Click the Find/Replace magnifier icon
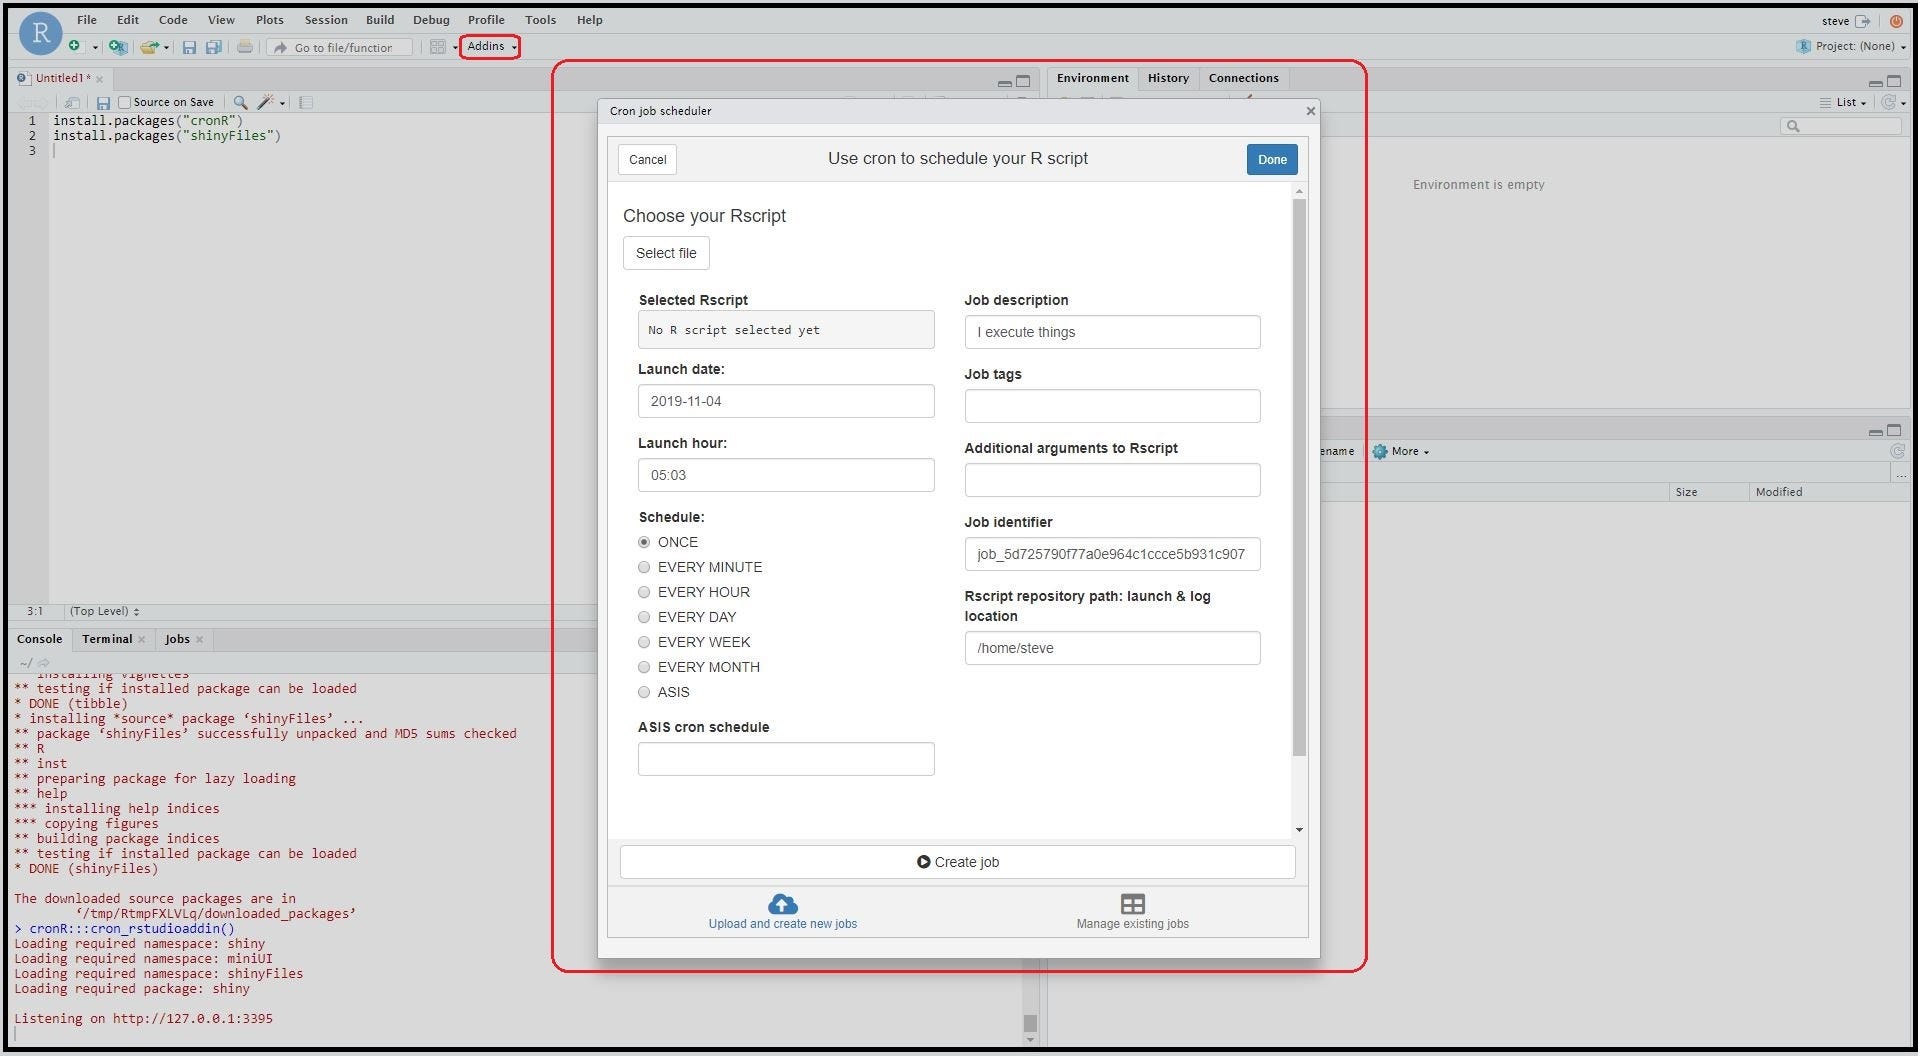Screen dimensions: 1920x1056 [x=240, y=102]
